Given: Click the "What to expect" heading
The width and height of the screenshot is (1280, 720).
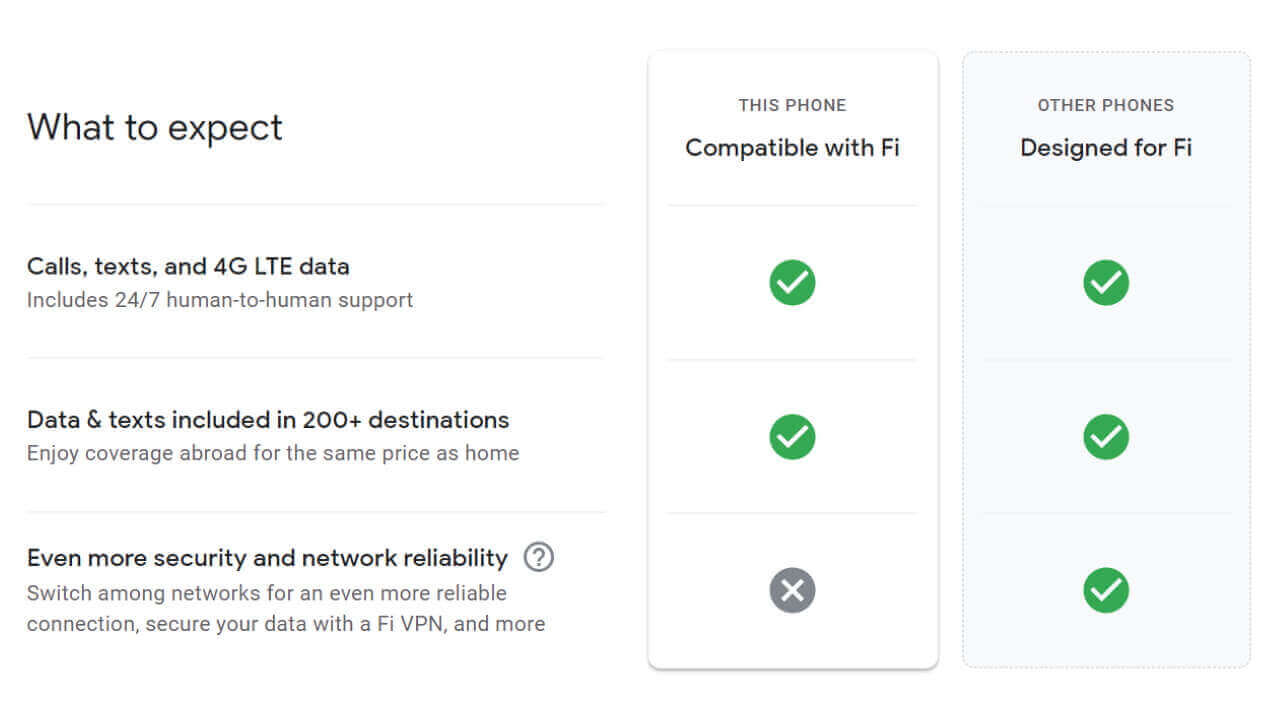Looking at the screenshot, I should pyautogui.click(x=155, y=127).
